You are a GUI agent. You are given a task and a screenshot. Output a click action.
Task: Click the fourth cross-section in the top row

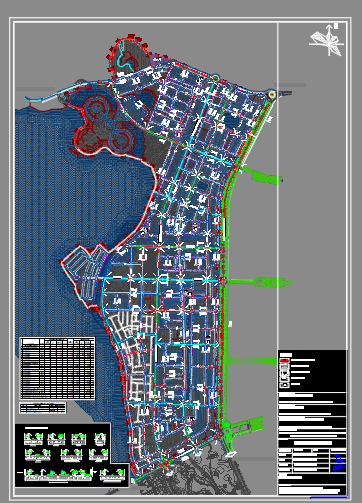point(100,439)
